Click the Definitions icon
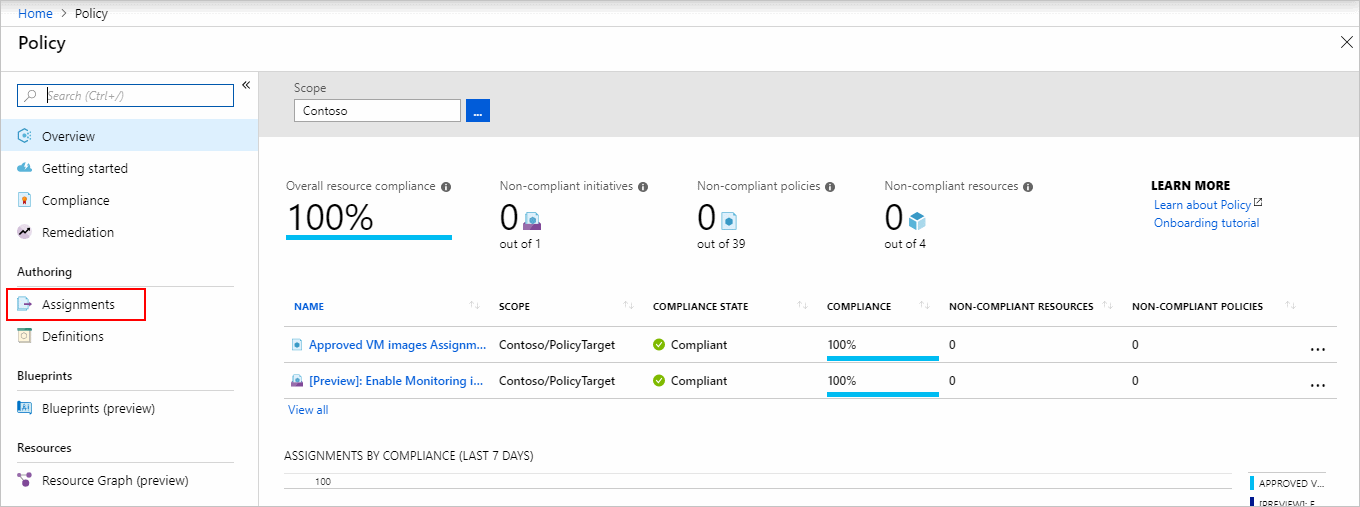Screen dimensions: 1360x507 click(25, 336)
